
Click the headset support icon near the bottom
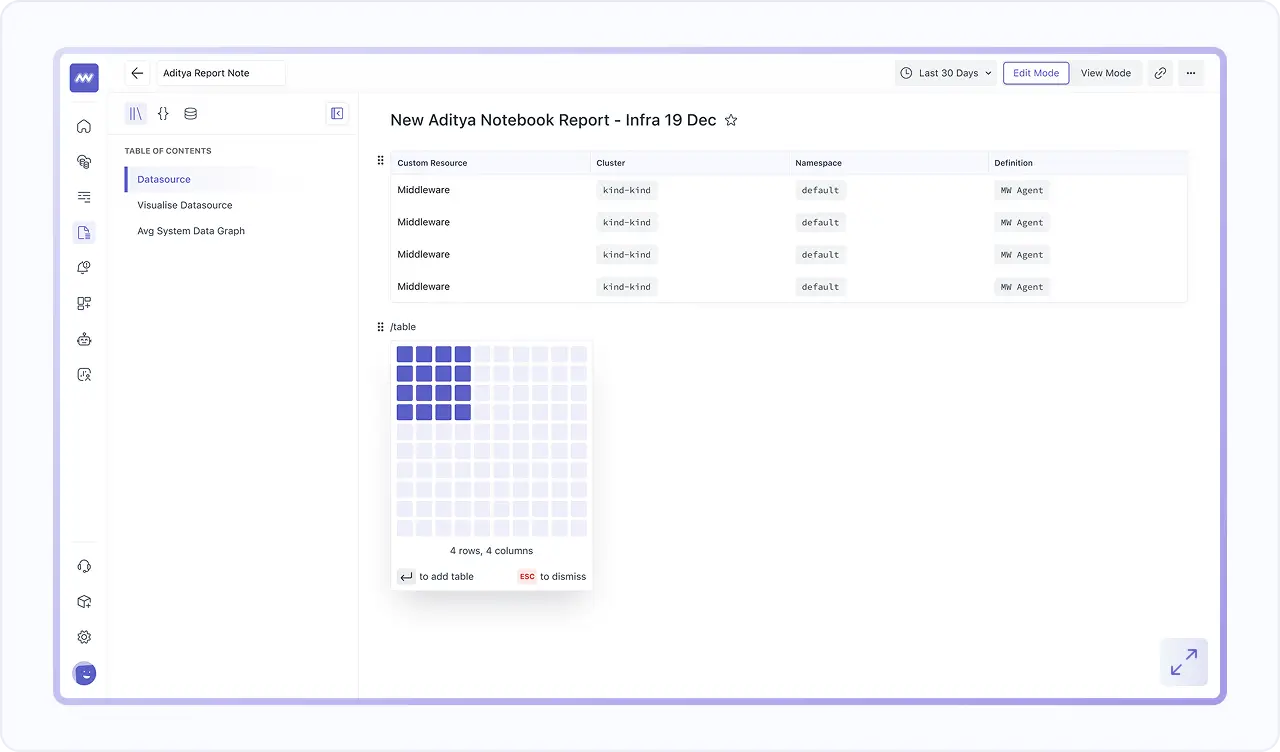click(84, 564)
